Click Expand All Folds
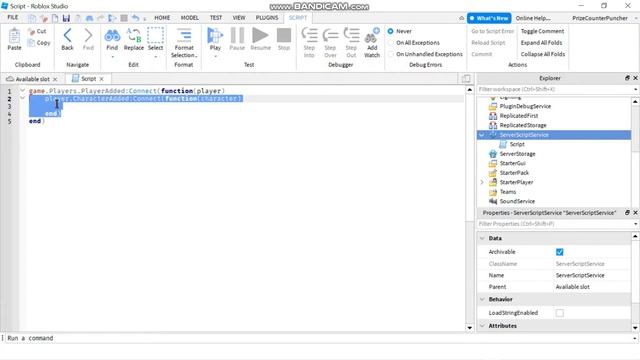The width and height of the screenshot is (640, 360). point(541,42)
